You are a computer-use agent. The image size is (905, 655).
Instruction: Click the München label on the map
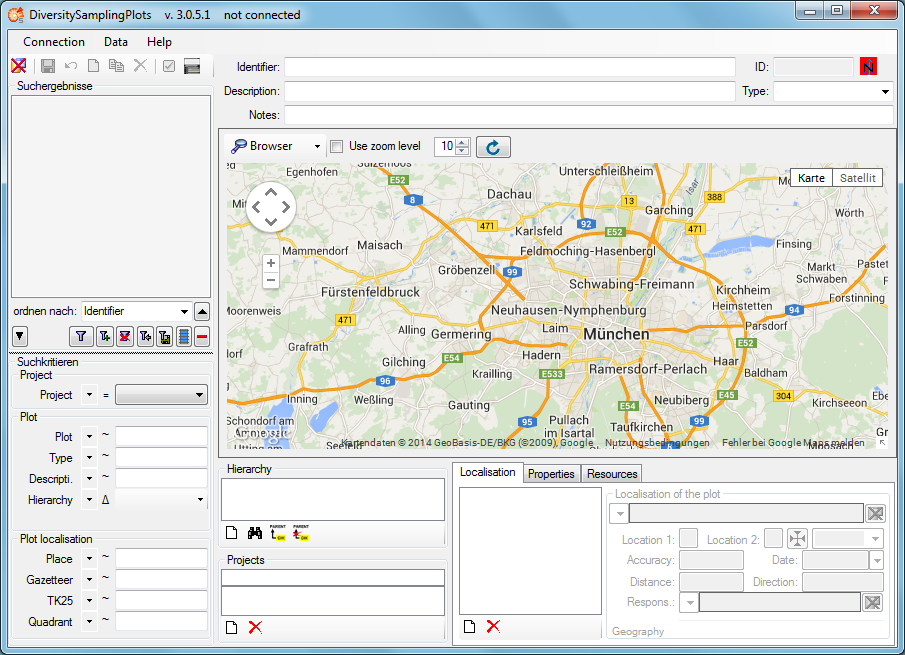pos(616,334)
